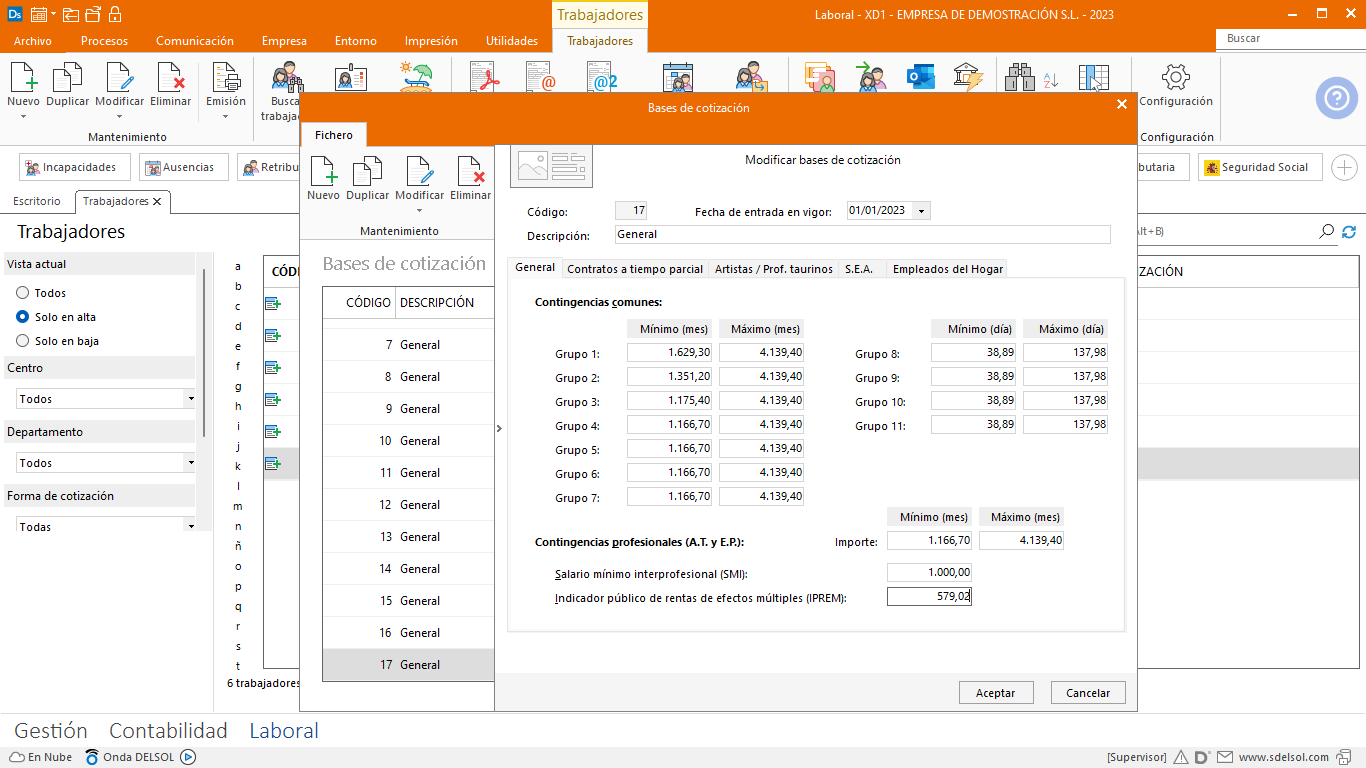Viewport: 1366px width, 768px height.
Task: Play Onda DELSOL in status bar
Action: click(188, 757)
